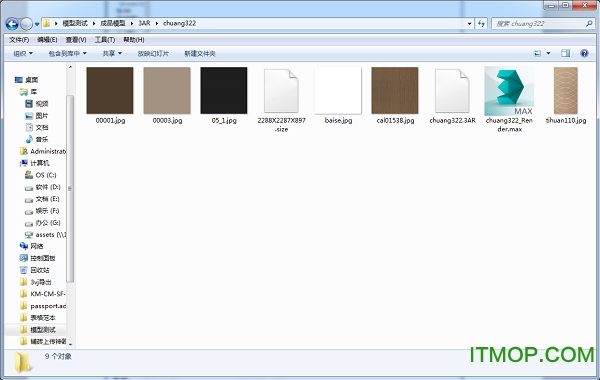Image resolution: width=600 pixels, height=380 pixels.
Task: Select the 00001.jpg thumbnail
Action: 110,91
